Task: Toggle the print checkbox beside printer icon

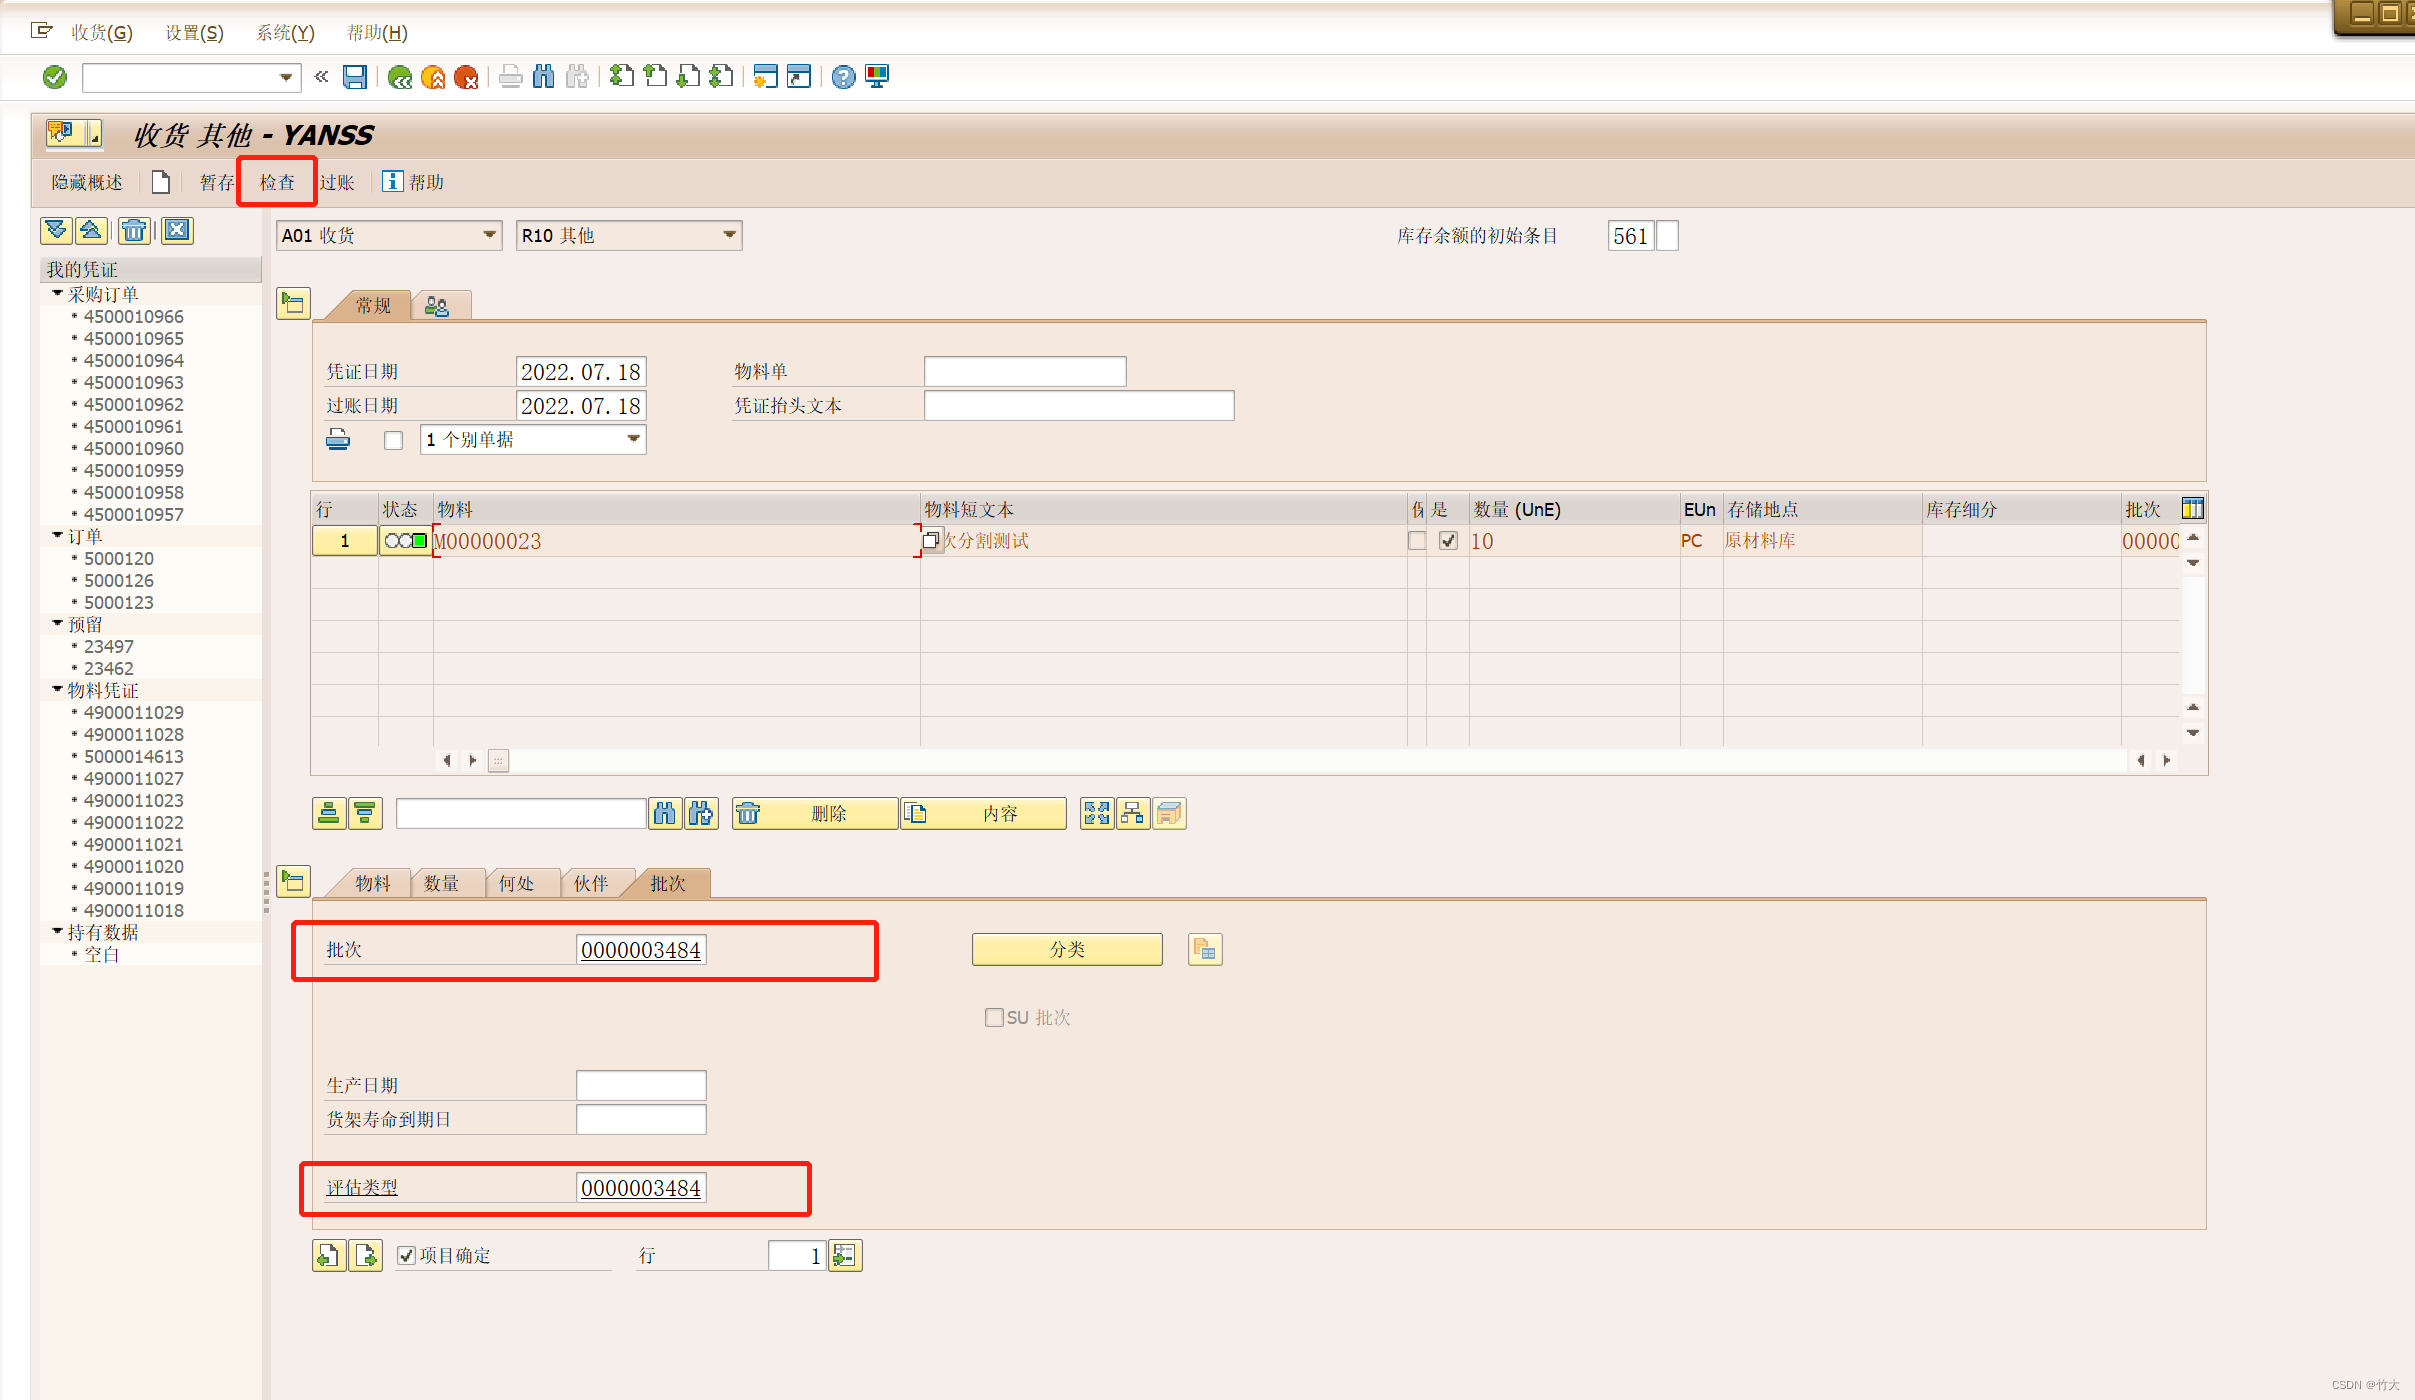Action: (393, 440)
